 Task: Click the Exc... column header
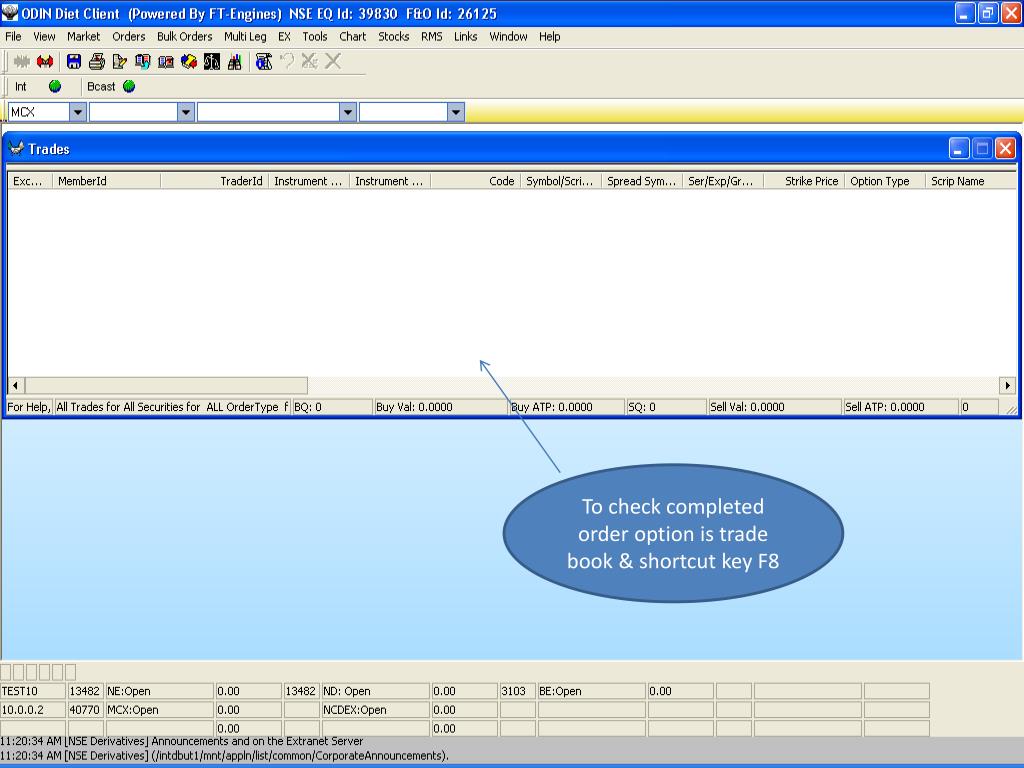30,181
